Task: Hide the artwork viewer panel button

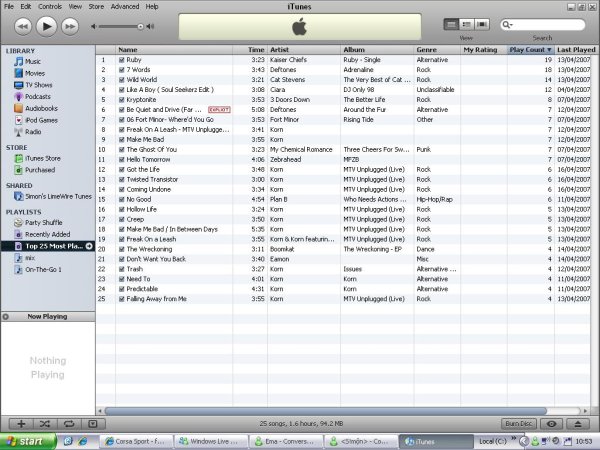Action: click(x=92, y=424)
